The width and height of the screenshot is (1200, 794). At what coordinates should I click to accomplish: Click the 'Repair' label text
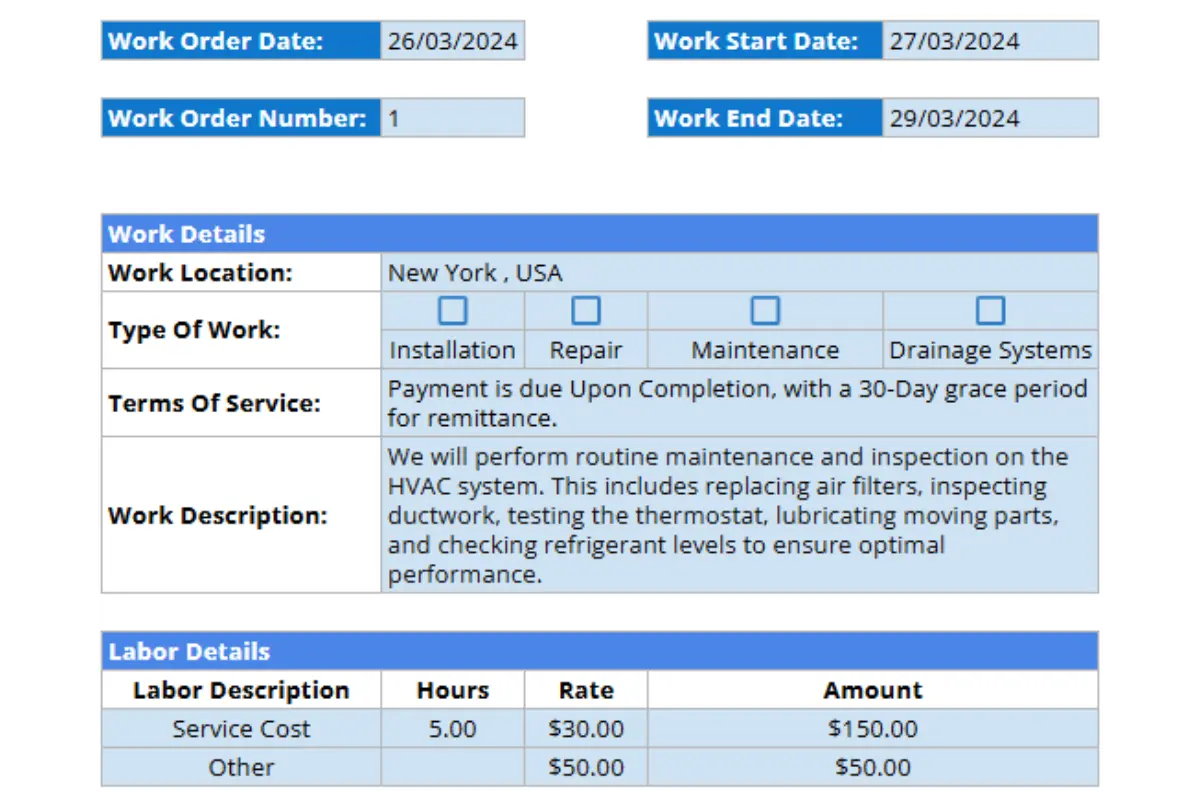pos(586,350)
